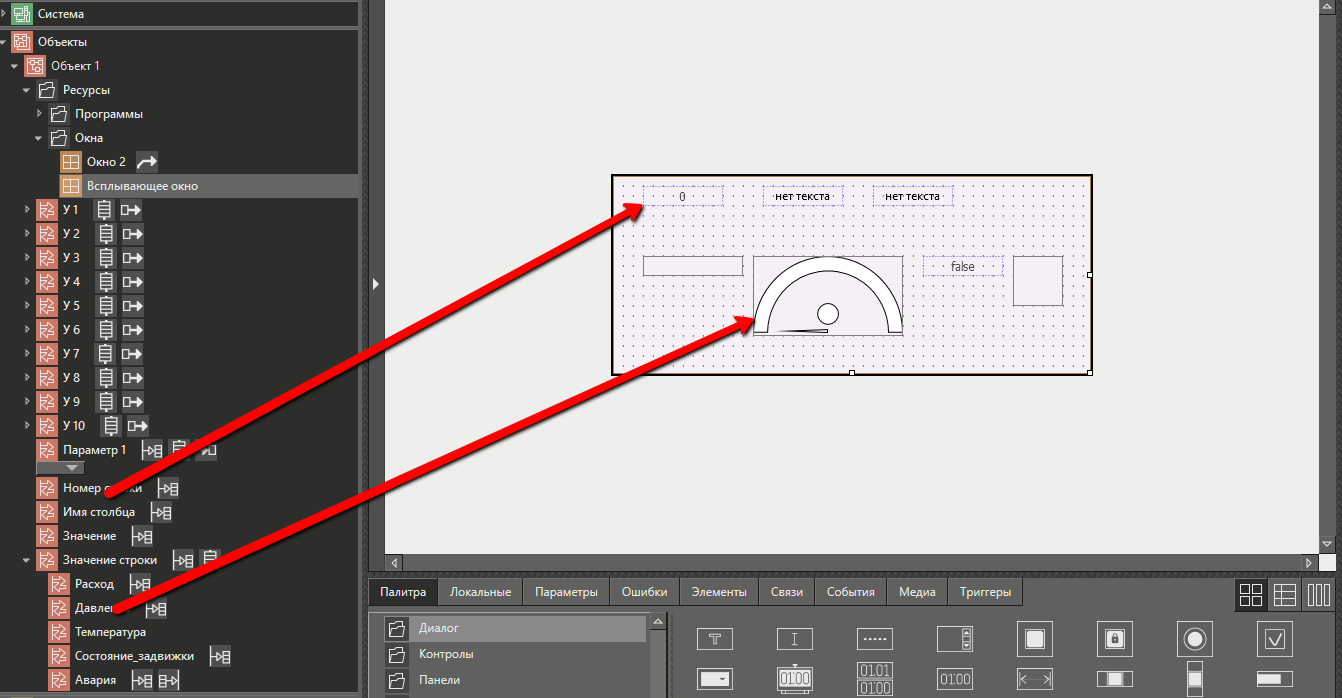1342x698 pixels.
Task: Expand the Программы folder
Action: point(40,114)
